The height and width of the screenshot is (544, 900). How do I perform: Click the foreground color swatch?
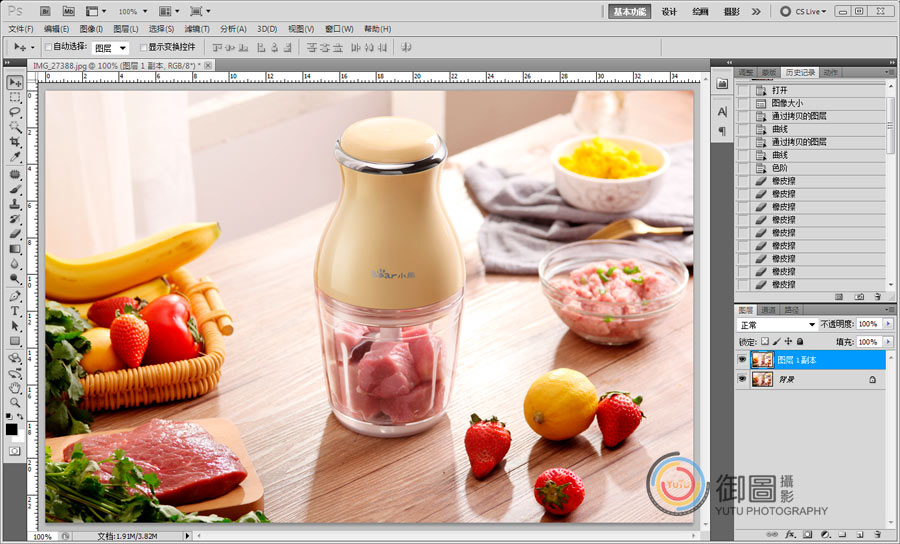click(12, 428)
